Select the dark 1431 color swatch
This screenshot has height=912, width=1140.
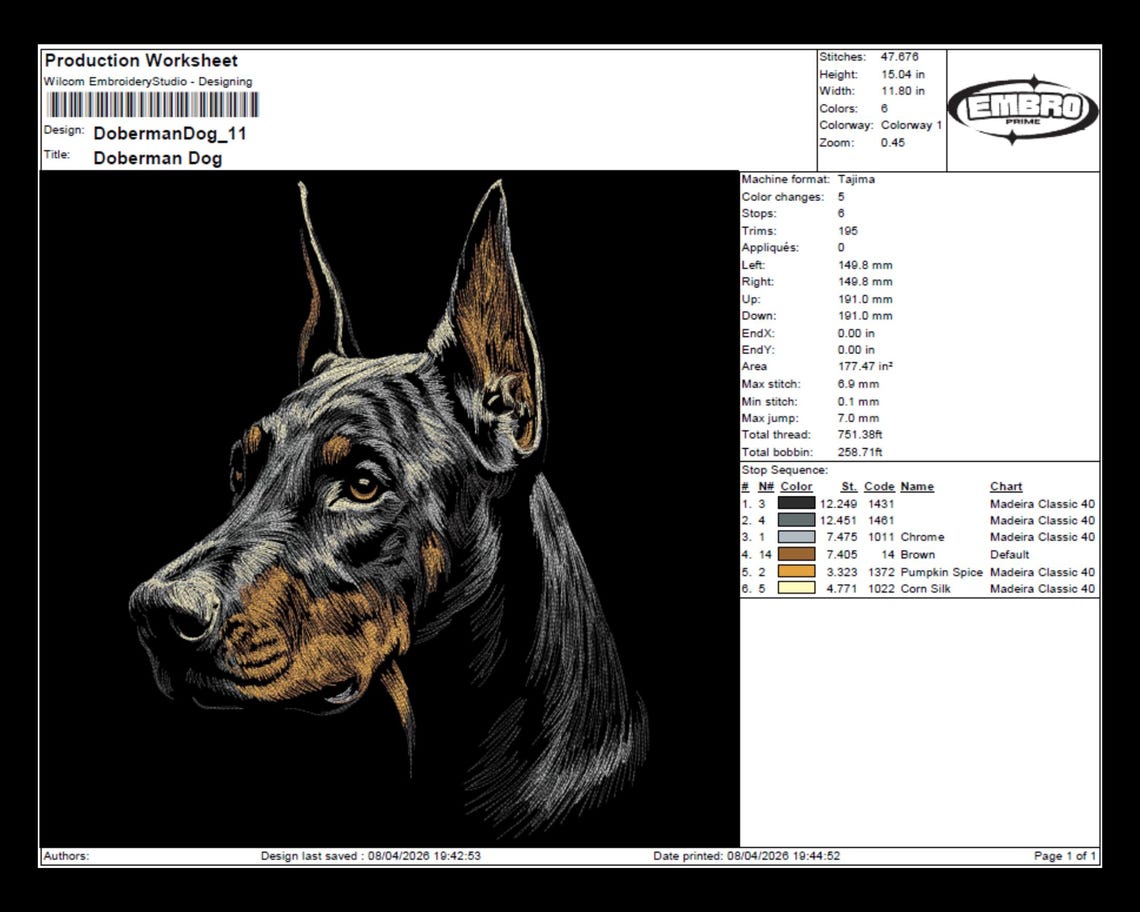pyautogui.click(x=796, y=503)
